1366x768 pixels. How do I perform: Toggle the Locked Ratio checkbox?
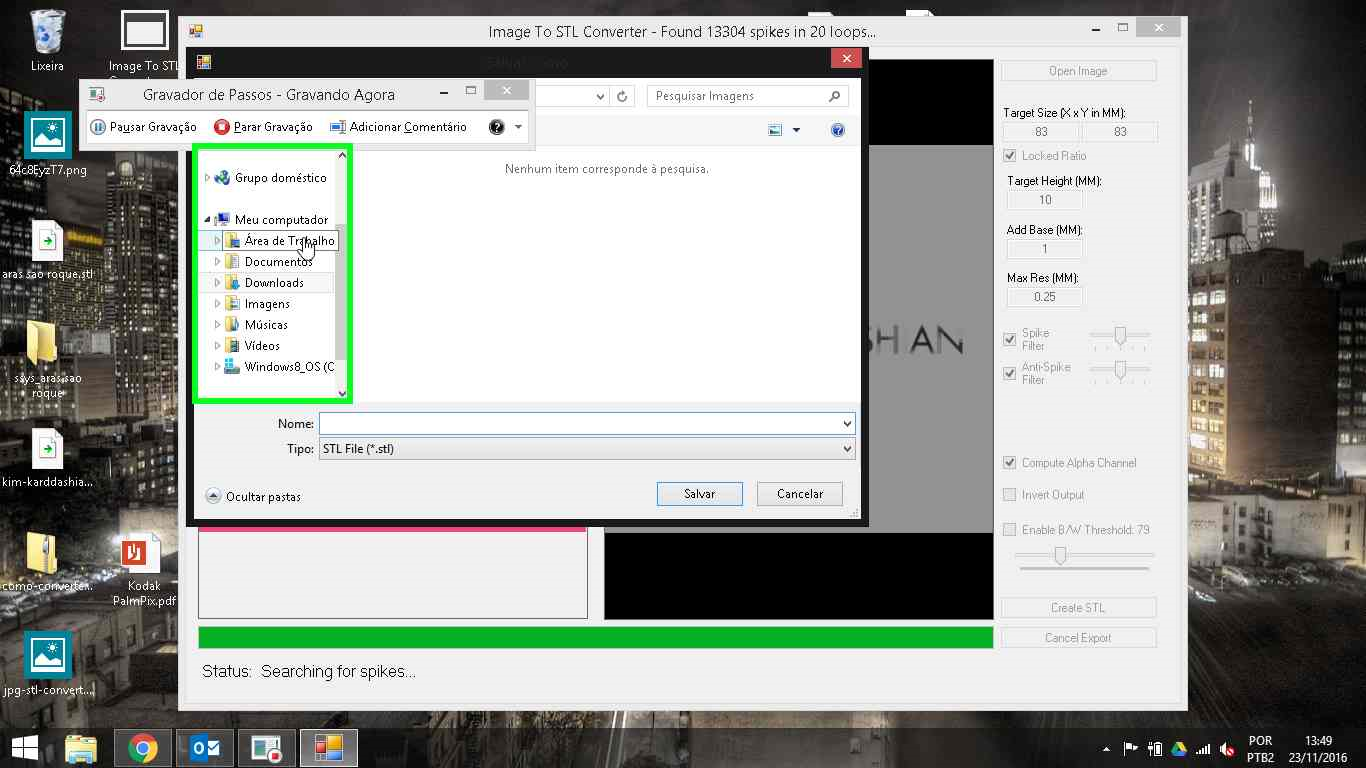[x=1010, y=156]
